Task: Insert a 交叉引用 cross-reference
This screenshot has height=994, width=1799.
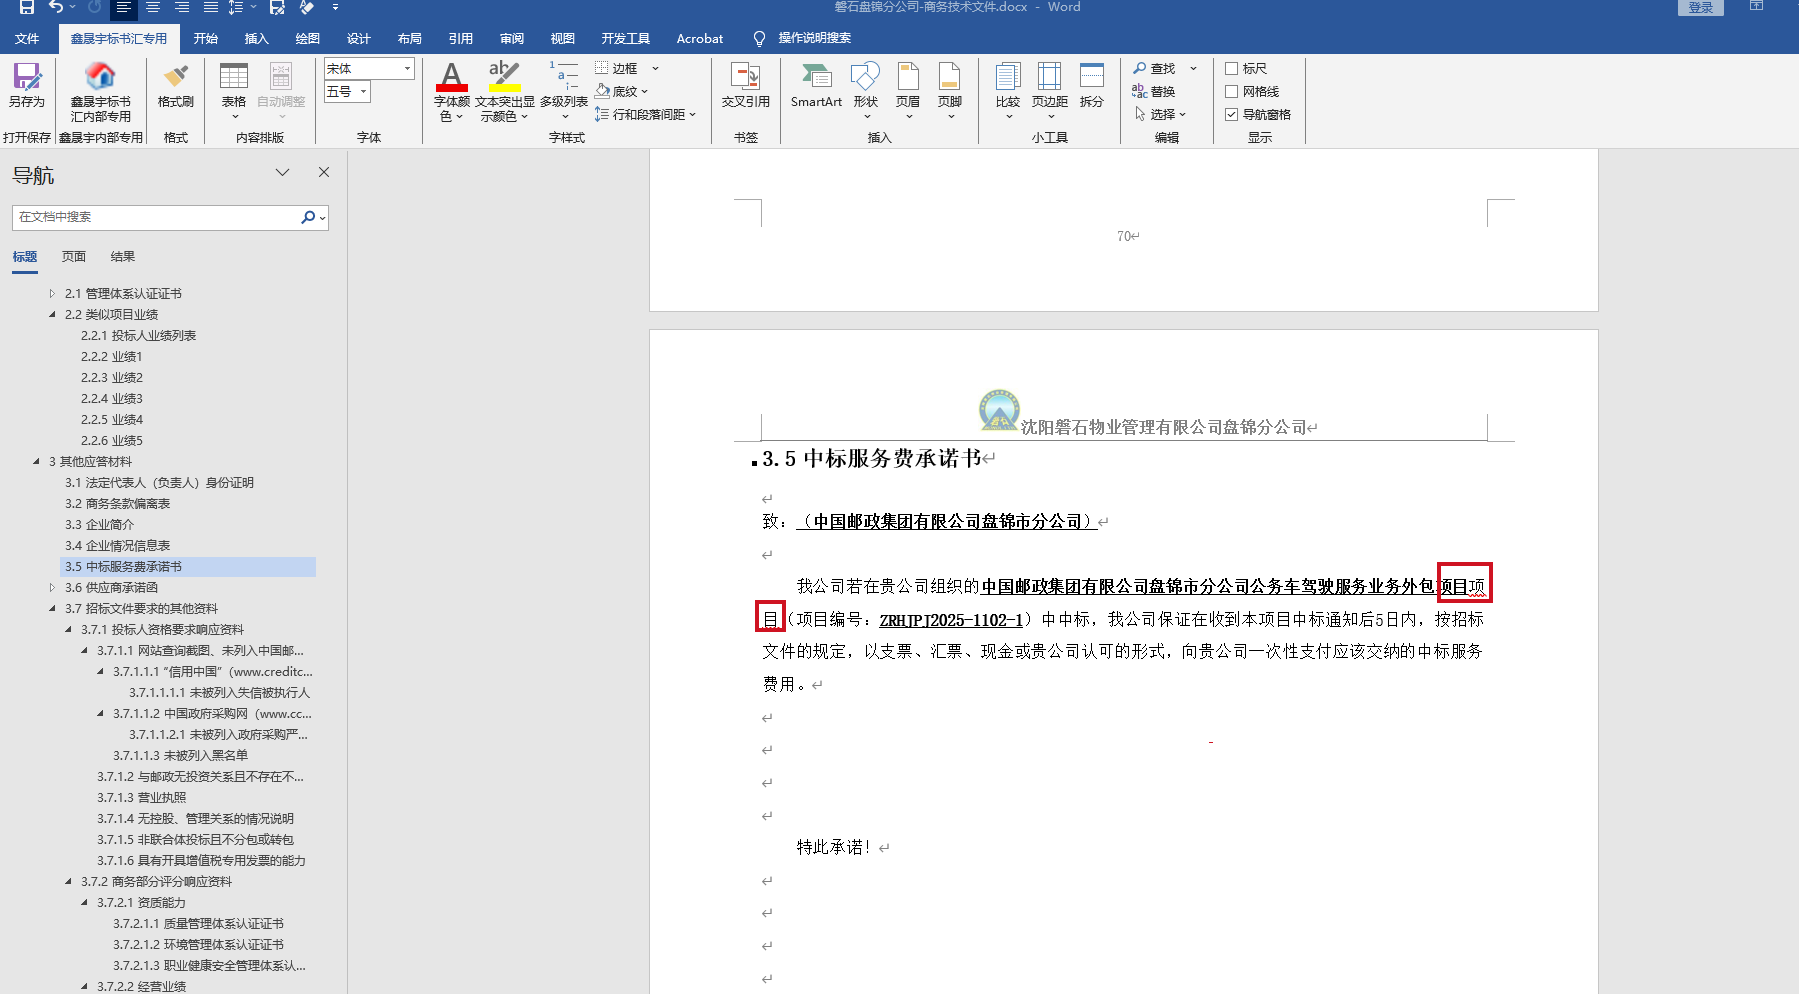Action: [746, 85]
